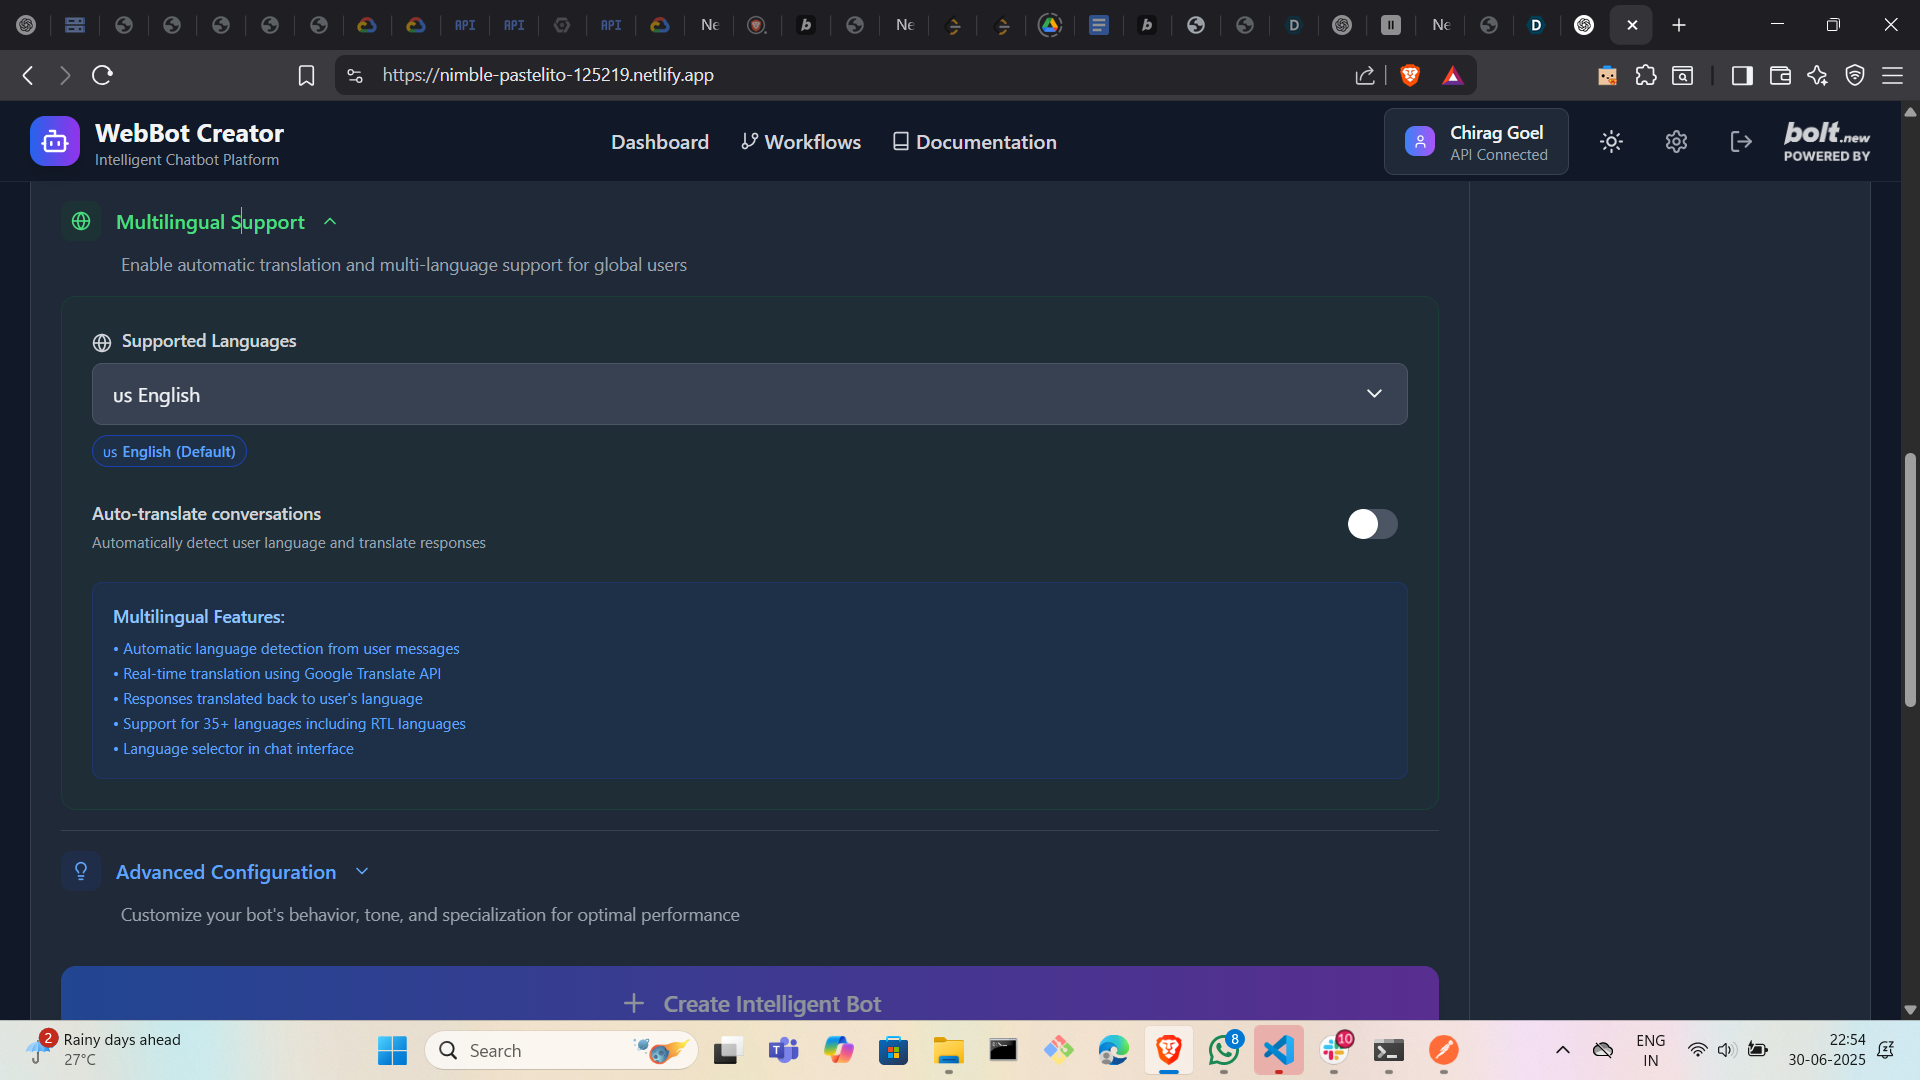Open settings gear icon in header
Viewport: 1920px width, 1080px height.
click(1676, 142)
